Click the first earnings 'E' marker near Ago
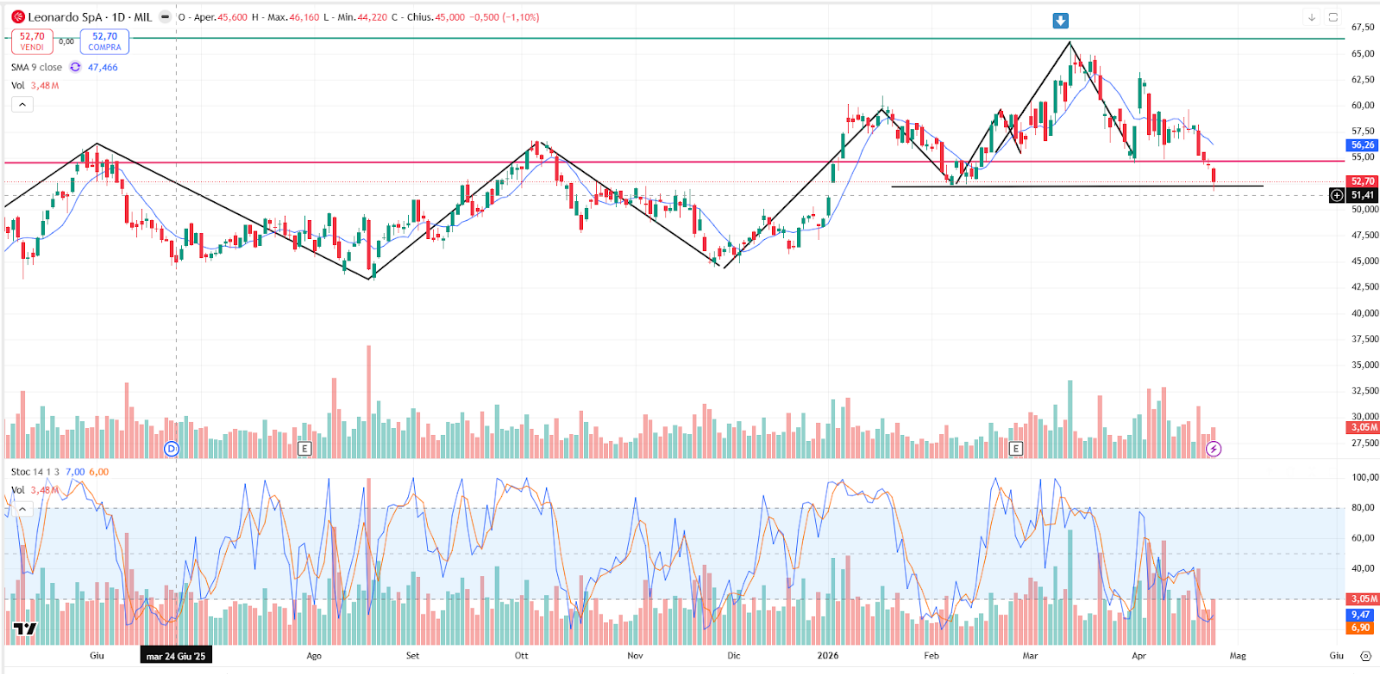 305,449
